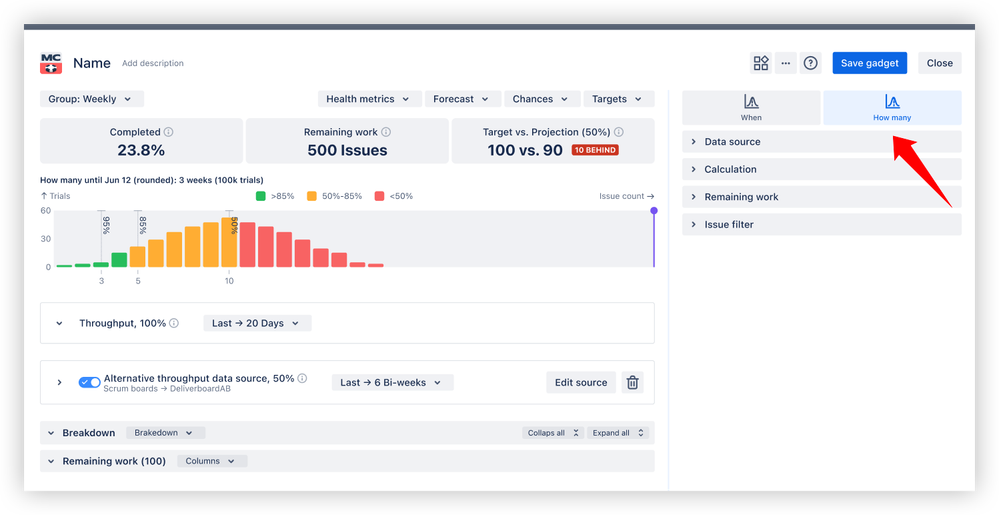Image resolution: width=999 pixels, height=515 pixels.
Task: Click the Expand all button
Action: tap(618, 433)
